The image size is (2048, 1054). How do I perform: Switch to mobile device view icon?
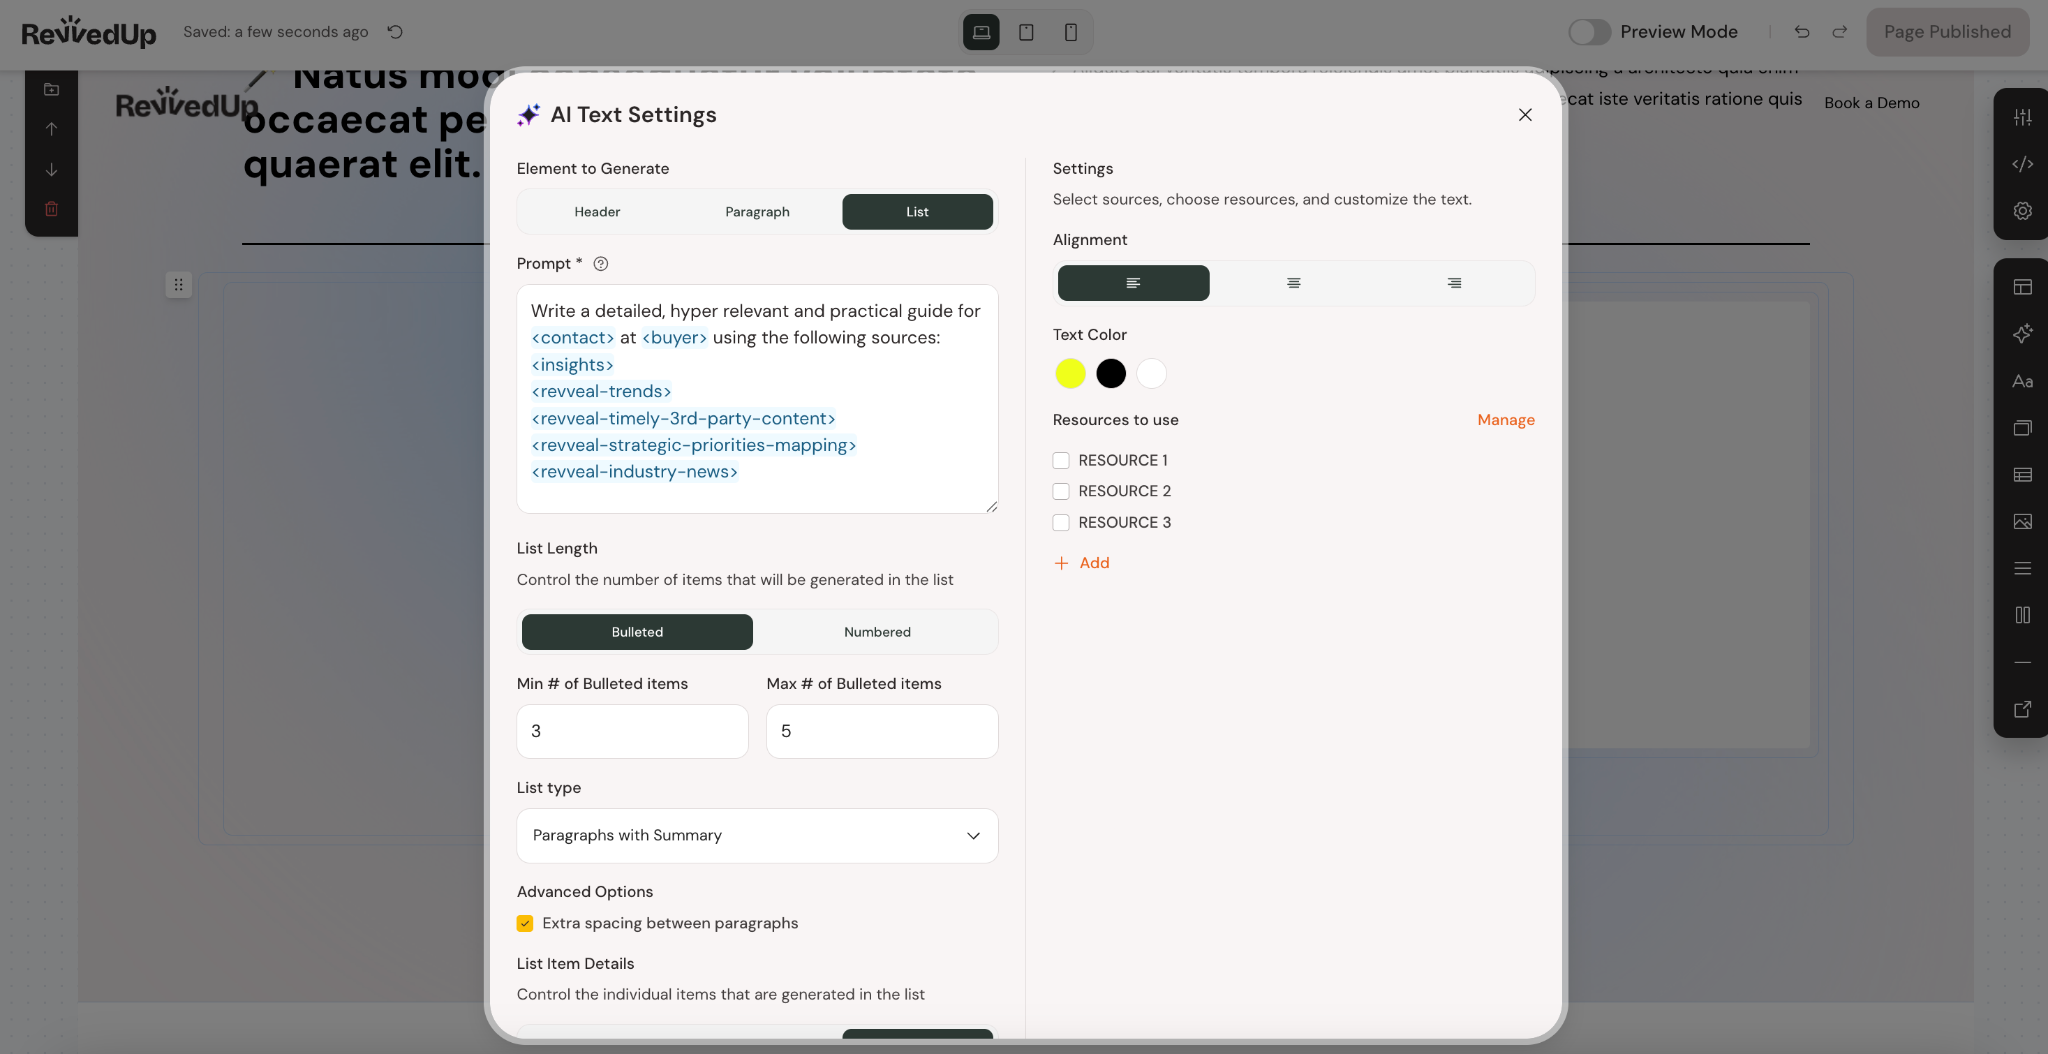coord(1070,32)
